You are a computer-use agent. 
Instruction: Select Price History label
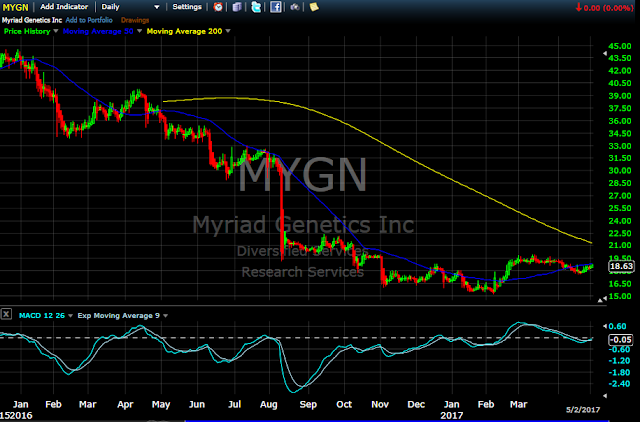(x=27, y=31)
